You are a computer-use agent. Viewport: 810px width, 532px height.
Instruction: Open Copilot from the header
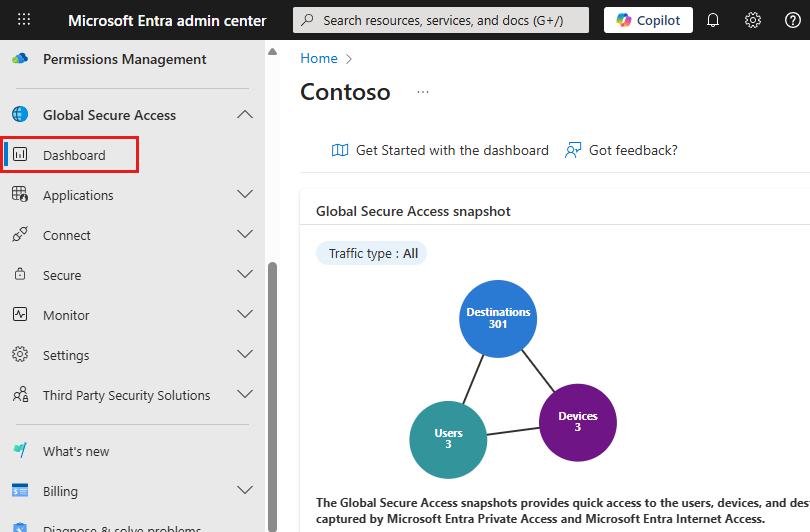(648, 20)
